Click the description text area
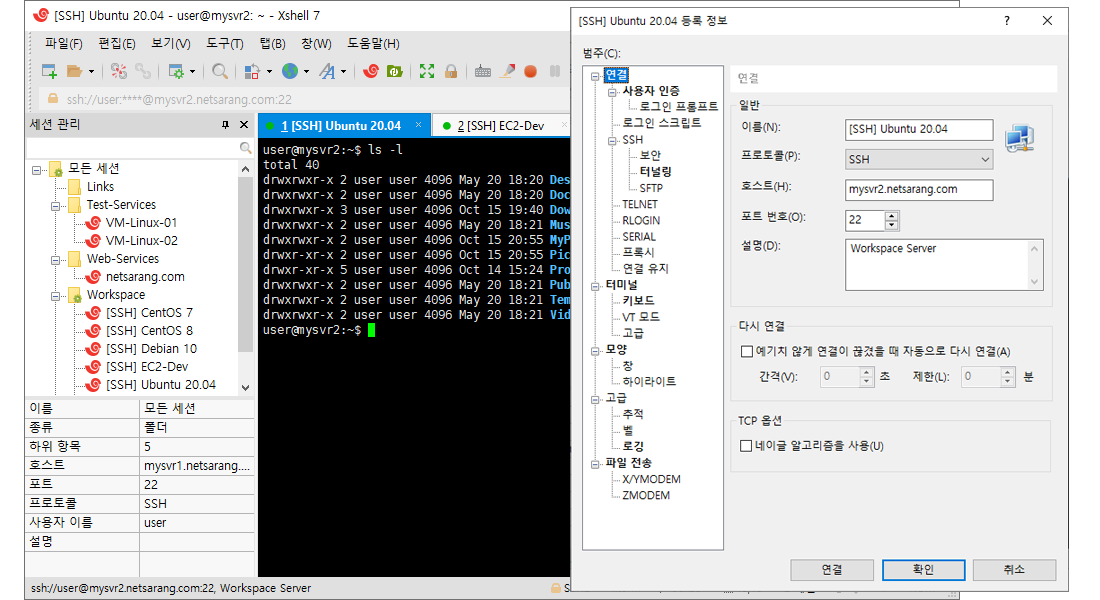This screenshot has width=1100, height=600. 944,265
